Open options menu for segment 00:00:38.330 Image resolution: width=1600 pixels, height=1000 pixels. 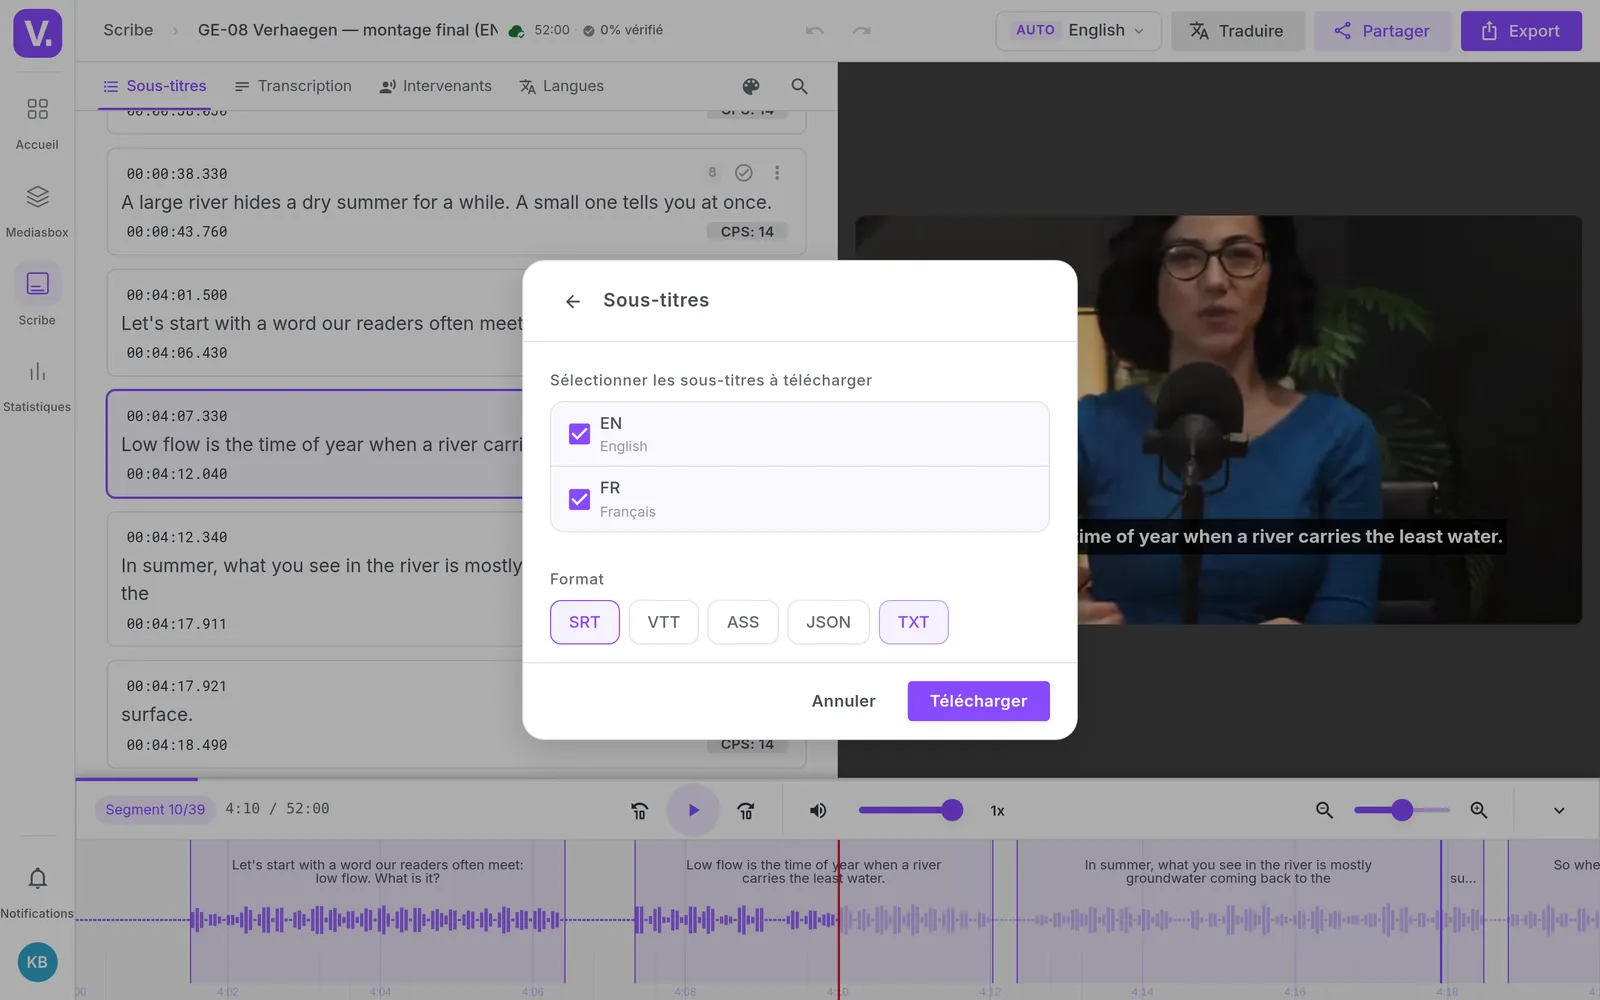[x=777, y=173]
